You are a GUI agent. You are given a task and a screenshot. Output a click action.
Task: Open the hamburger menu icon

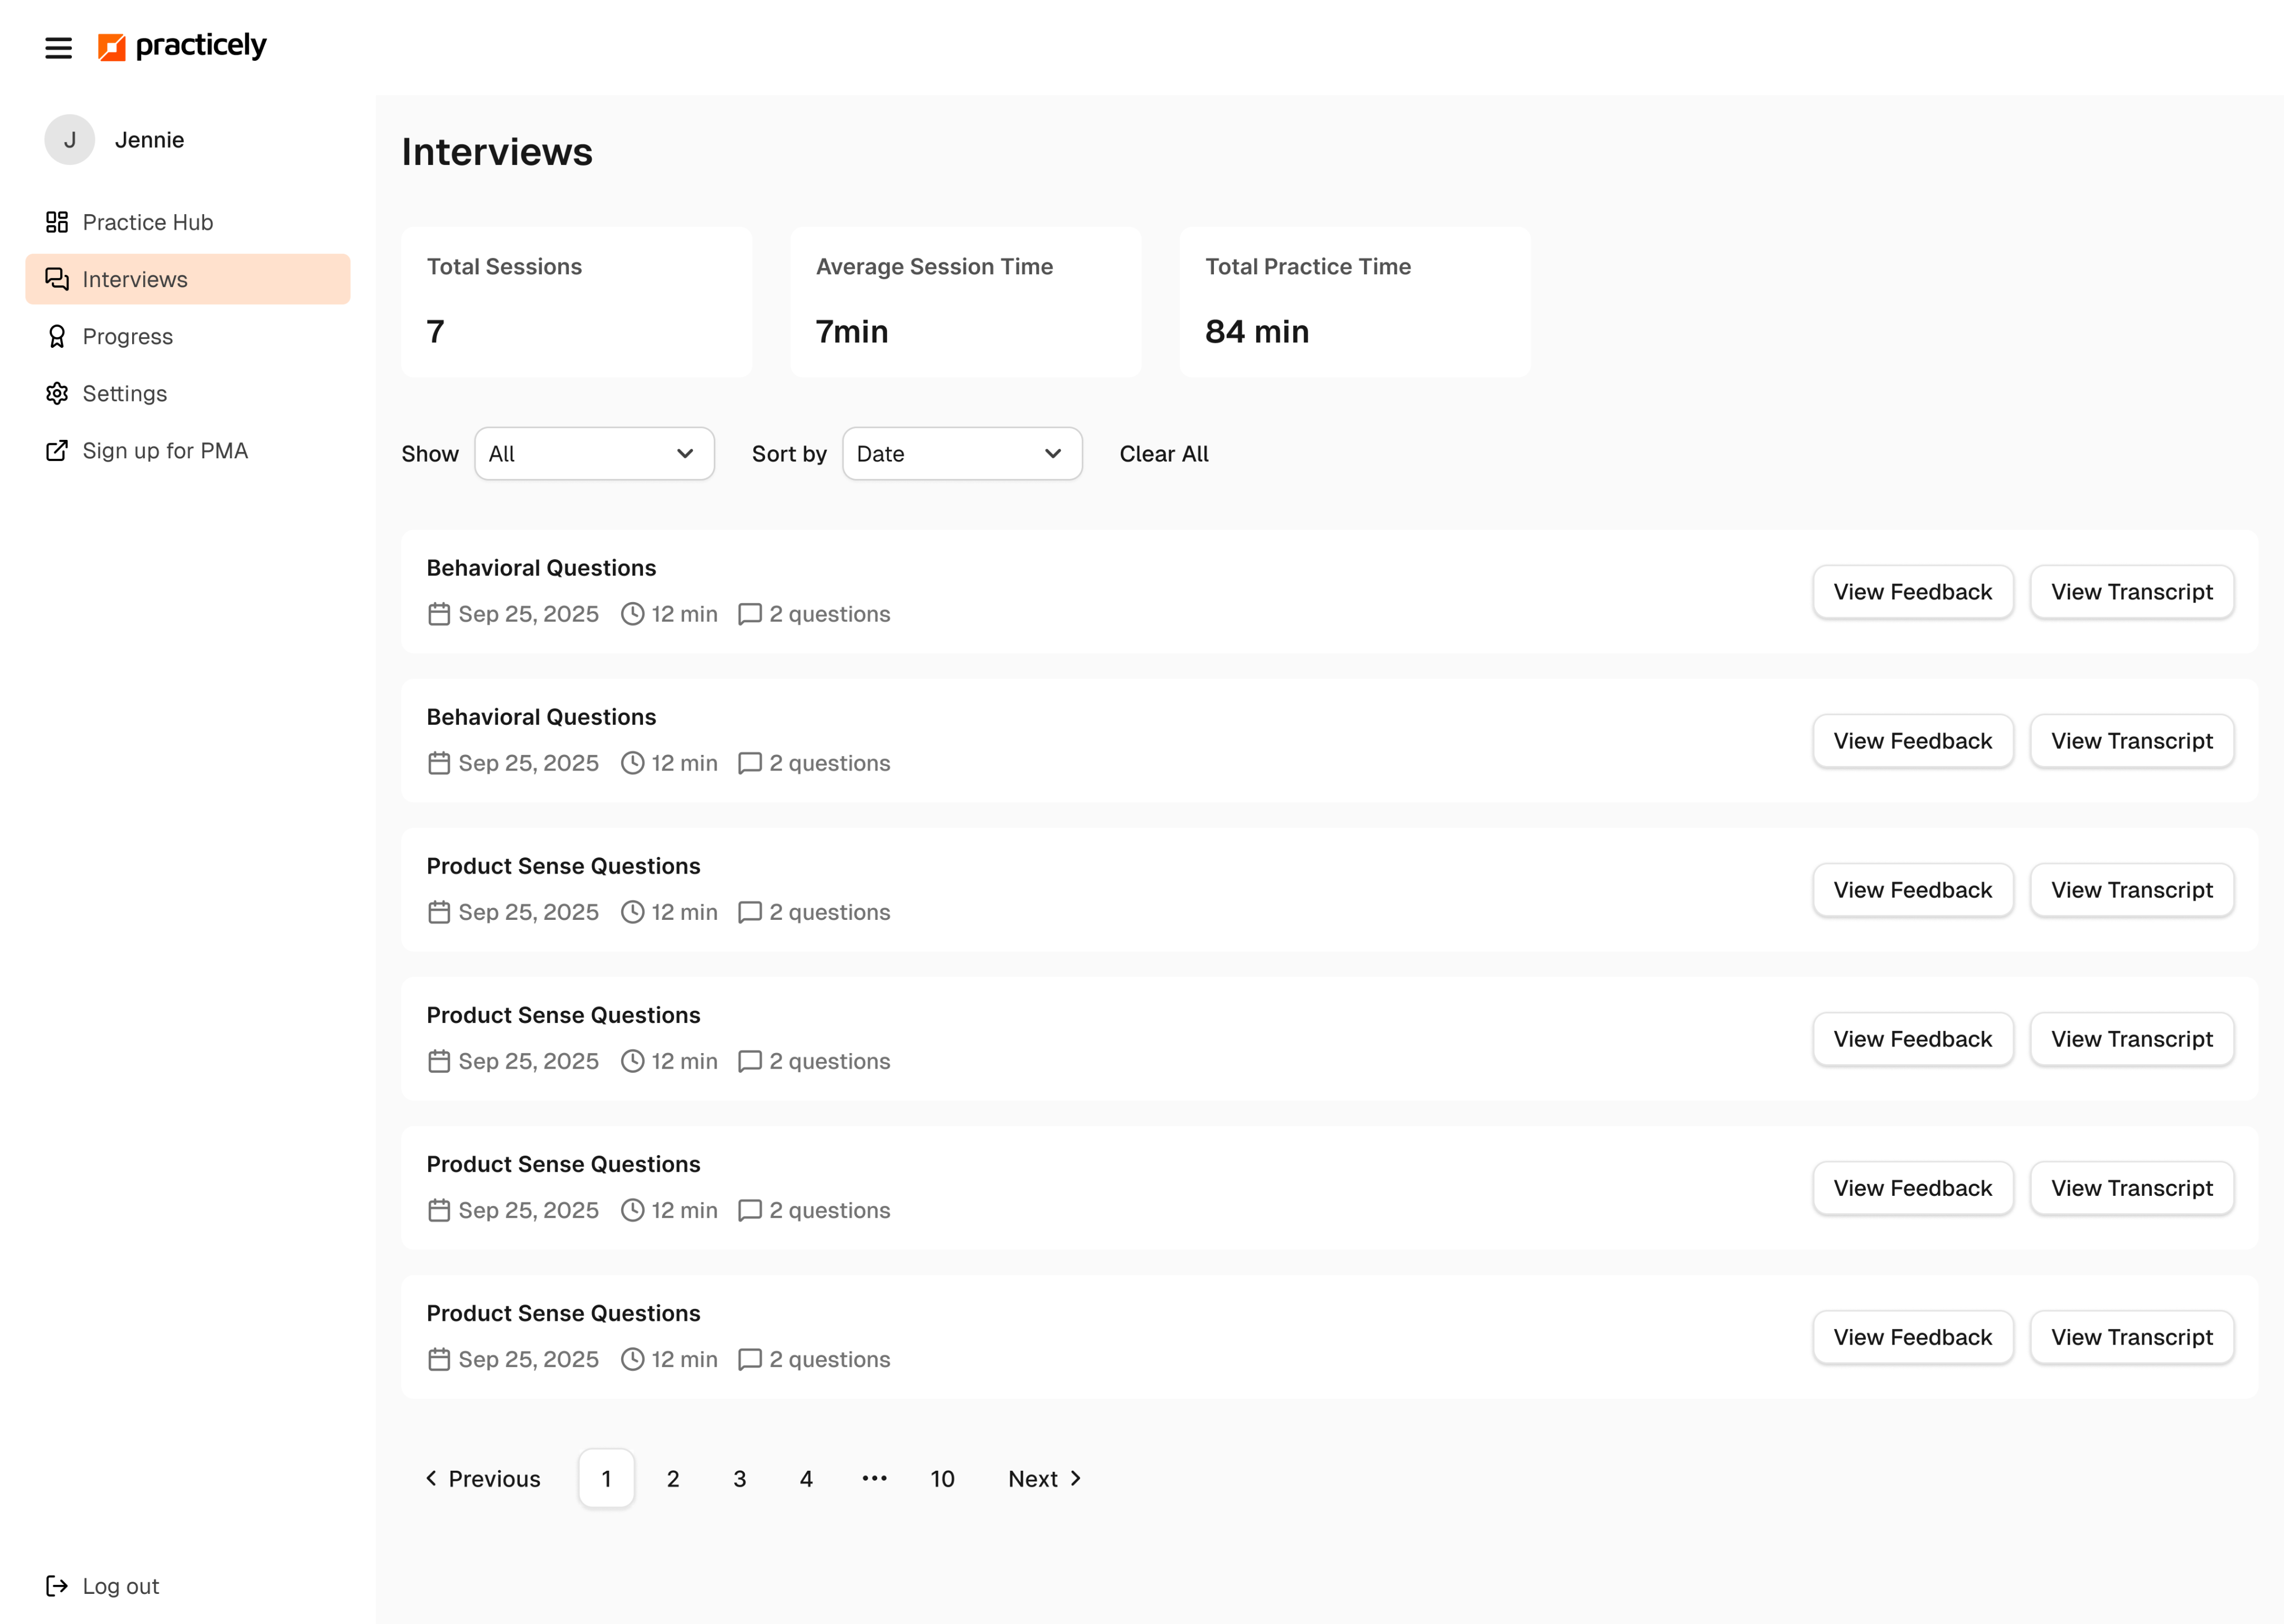pos(58,47)
